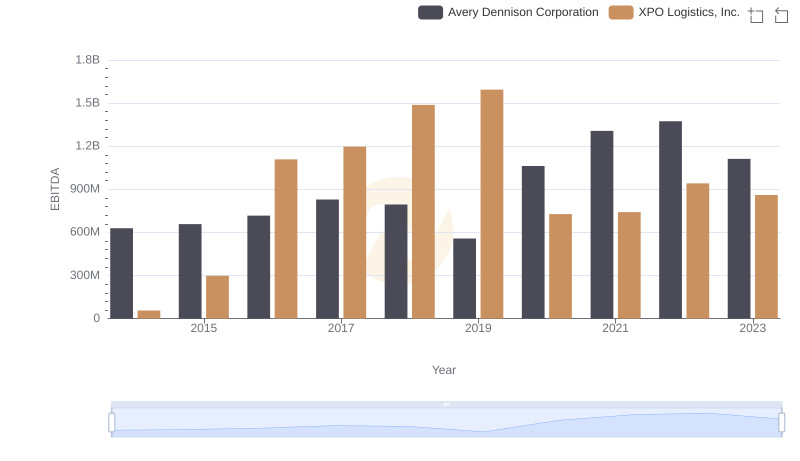Toggle the XPO Logistics, Inc. legend series

(674, 12)
